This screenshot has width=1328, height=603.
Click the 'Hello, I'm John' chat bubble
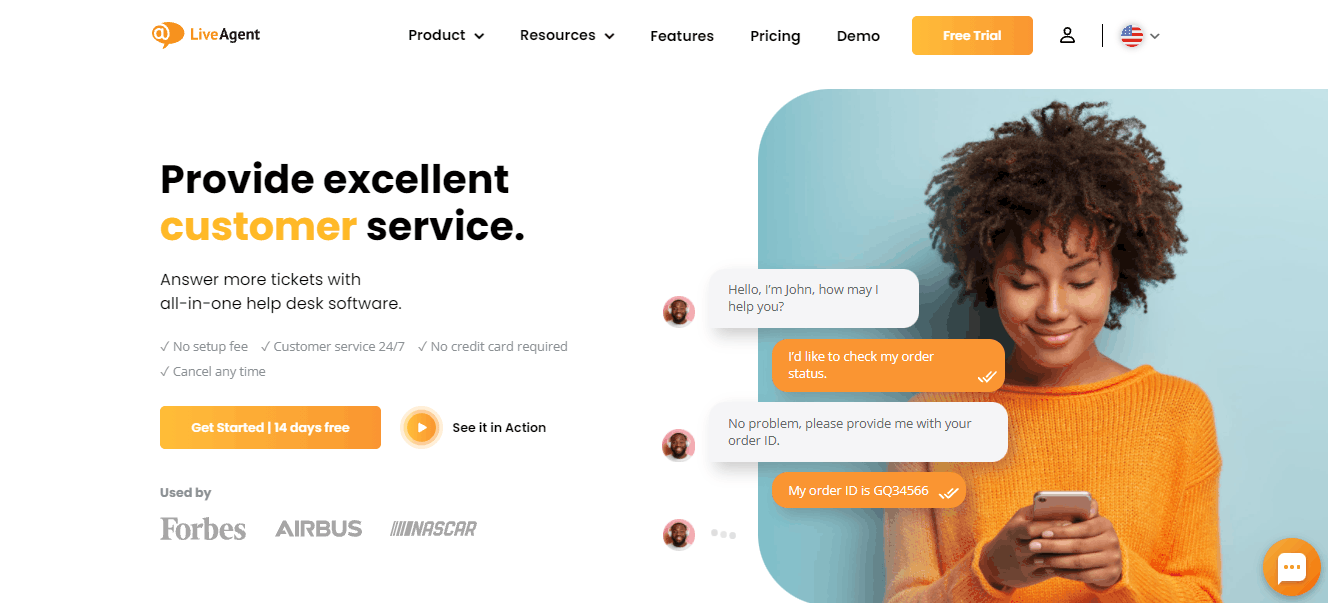(x=814, y=298)
